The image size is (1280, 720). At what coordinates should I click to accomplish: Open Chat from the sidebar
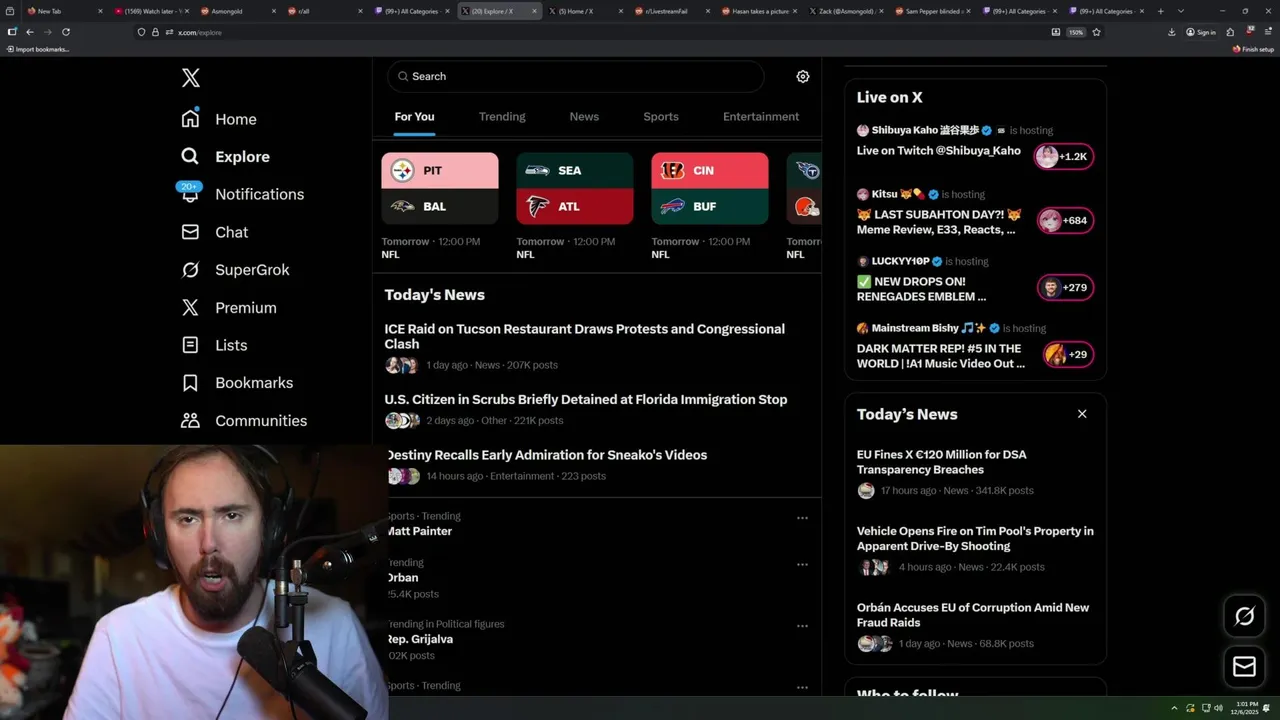pyautogui.click(x=214, y=232)
